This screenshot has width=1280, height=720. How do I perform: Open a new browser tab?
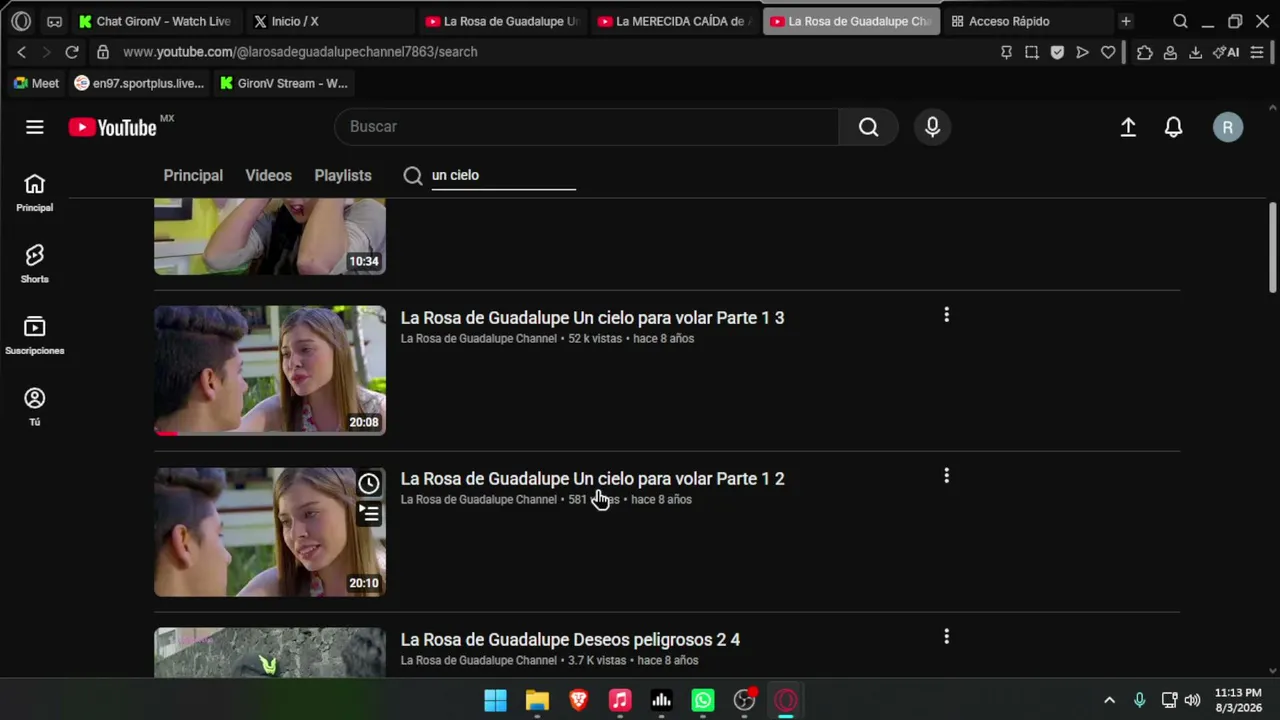1126,21
